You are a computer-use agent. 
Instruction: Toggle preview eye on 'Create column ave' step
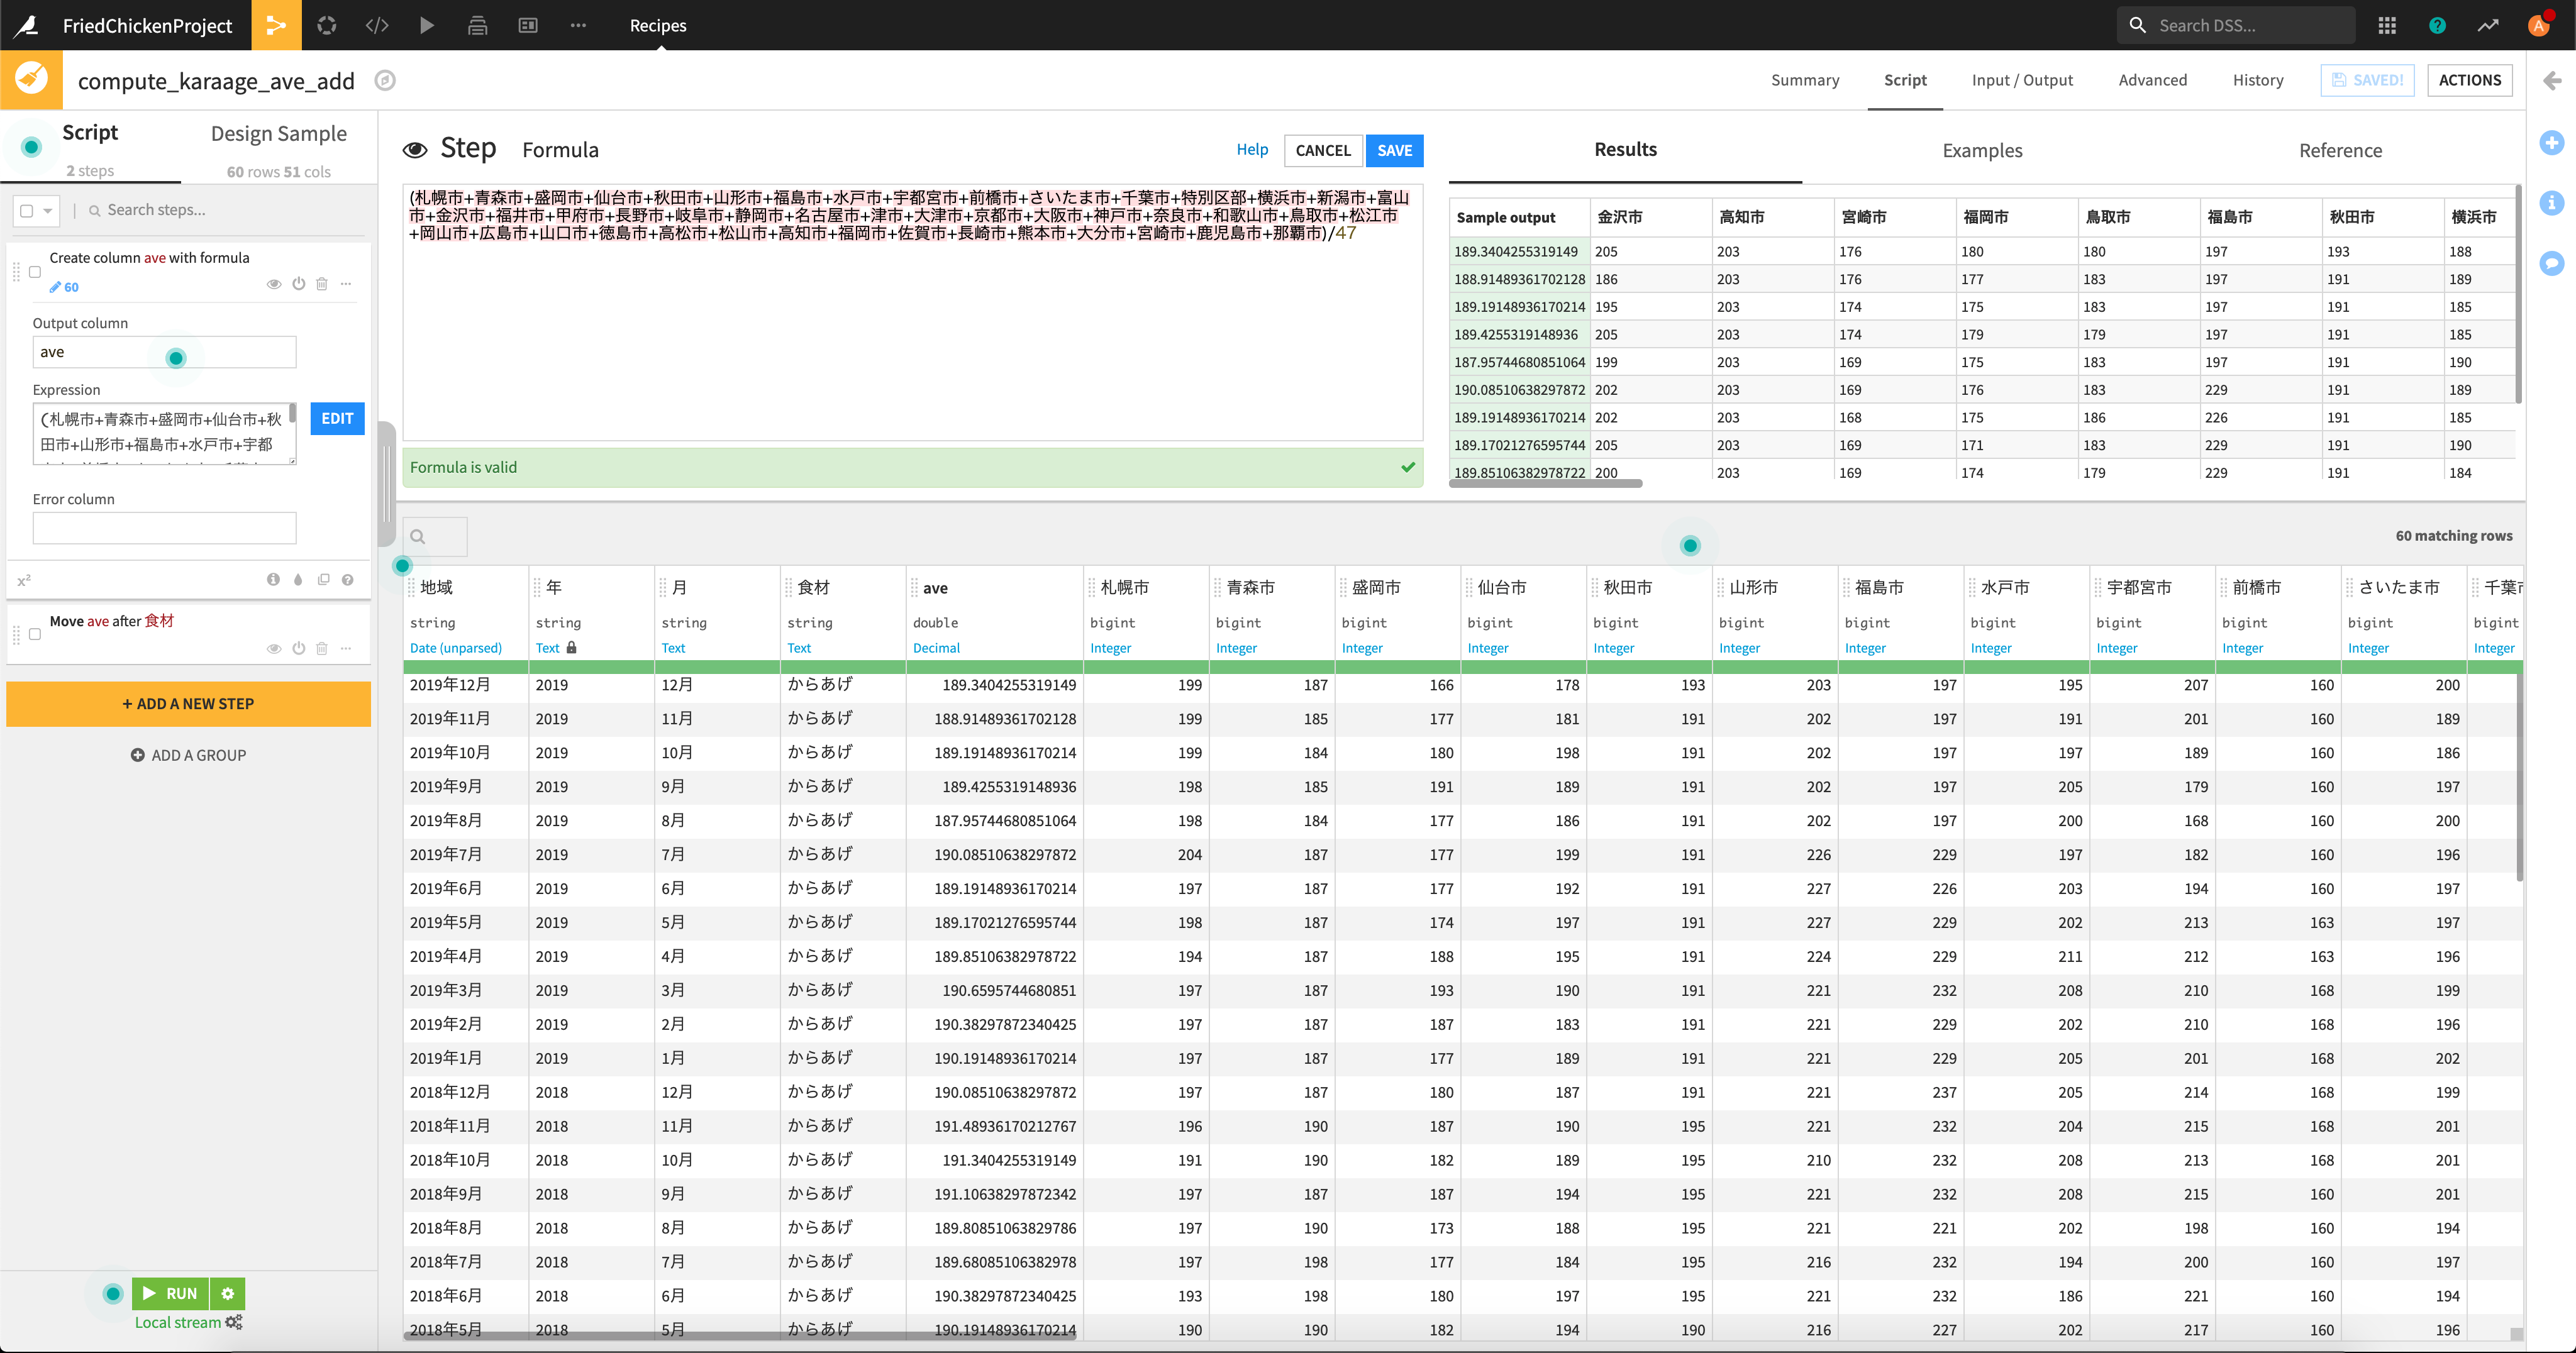click(273, 284)
